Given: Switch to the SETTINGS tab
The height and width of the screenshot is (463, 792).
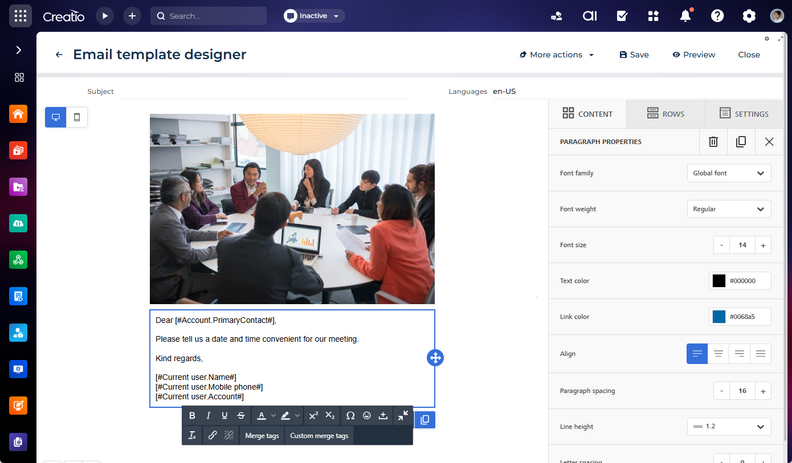Looking at the screenshot, I should (744, 114).
